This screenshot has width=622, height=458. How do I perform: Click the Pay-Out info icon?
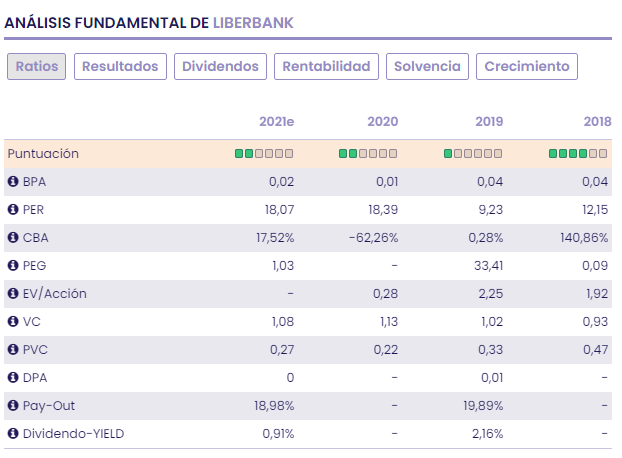[13, 406]
